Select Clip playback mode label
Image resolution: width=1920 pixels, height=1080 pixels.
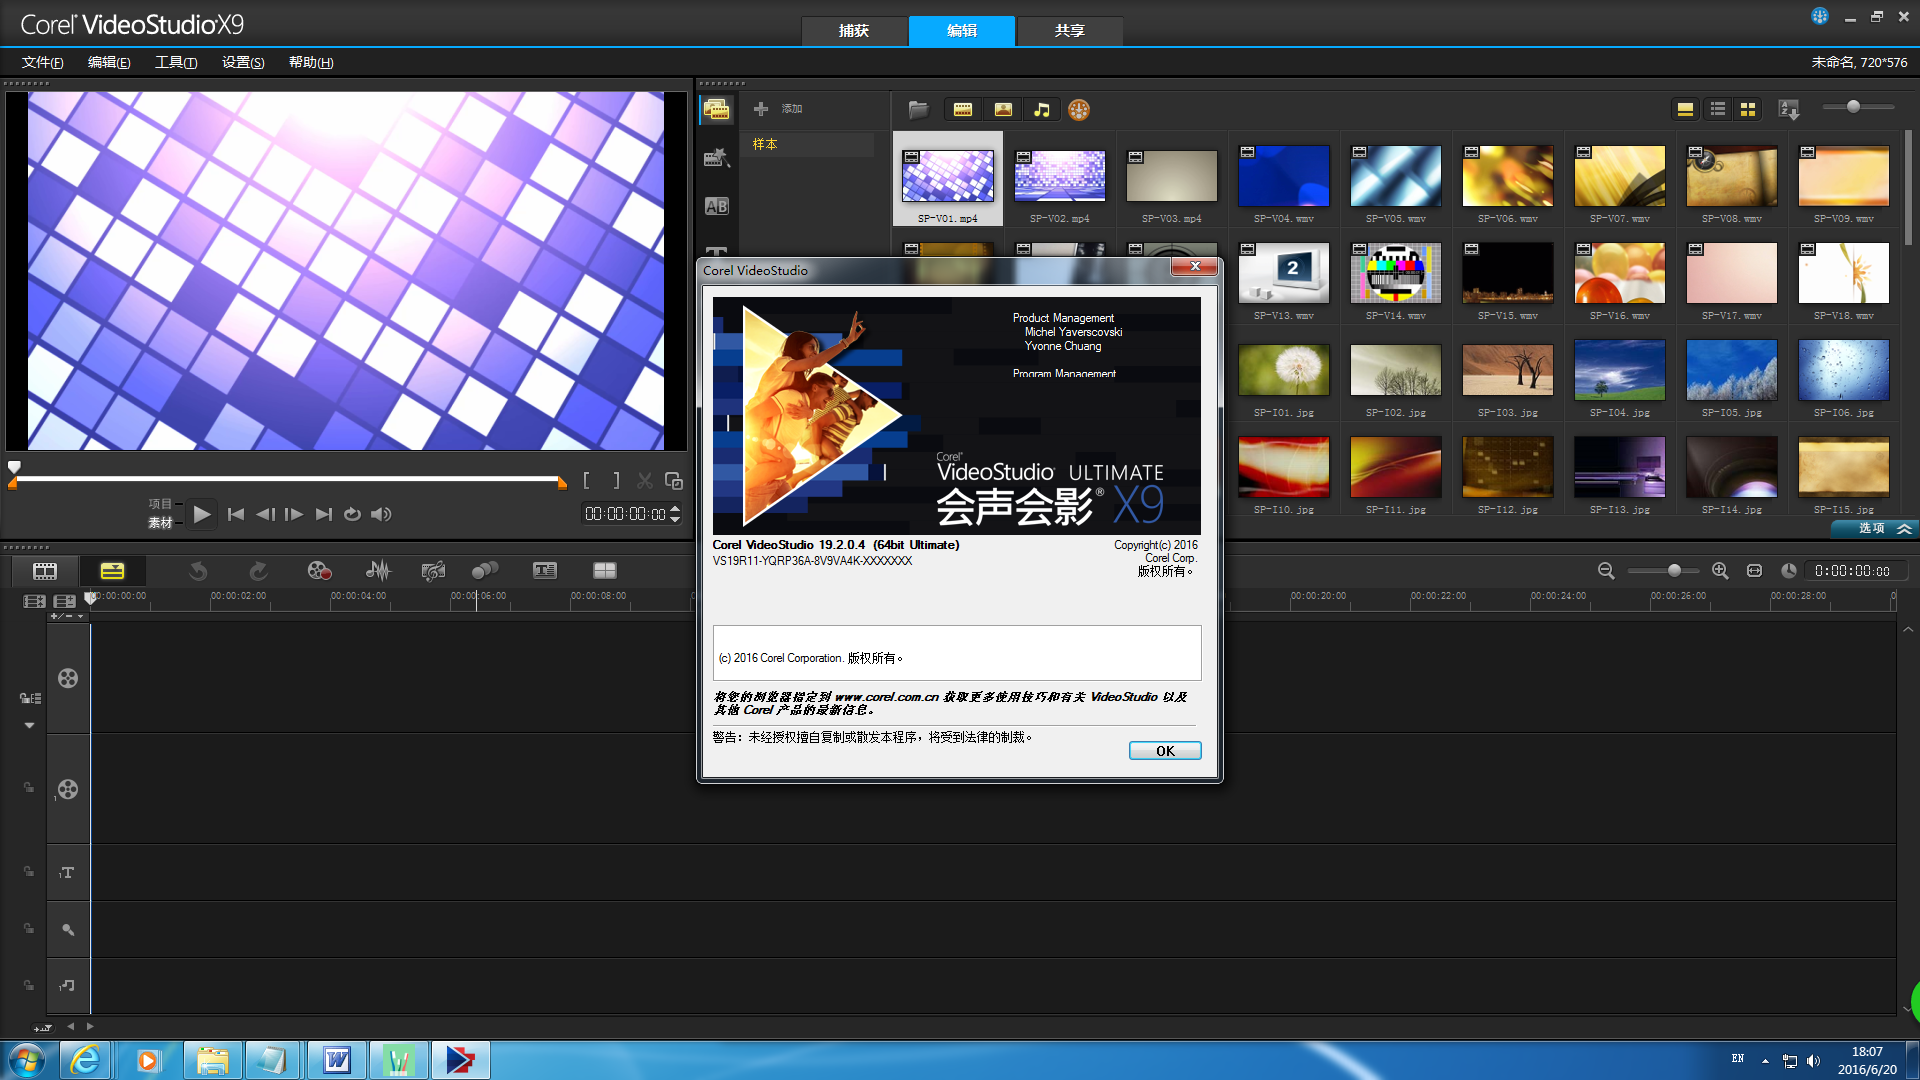[x=160, y=523]
